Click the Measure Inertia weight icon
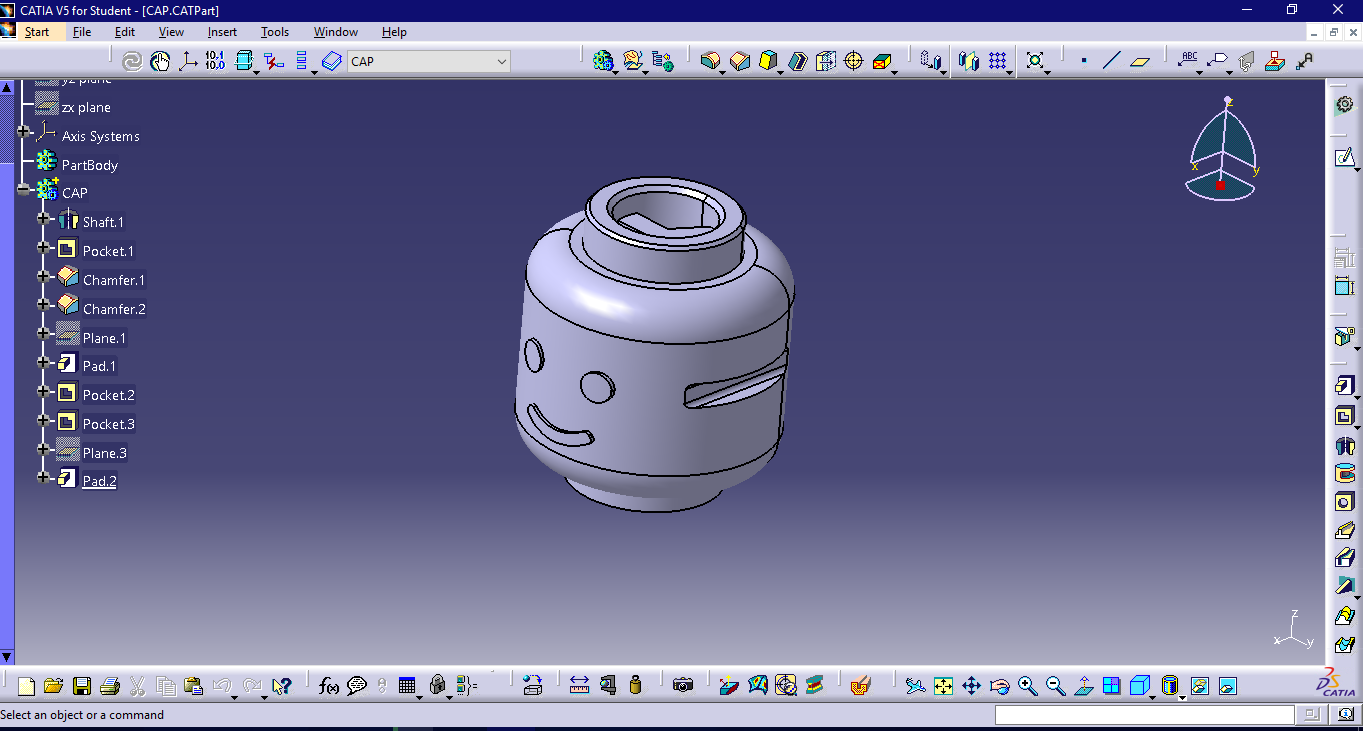 [x=635, y=686]
